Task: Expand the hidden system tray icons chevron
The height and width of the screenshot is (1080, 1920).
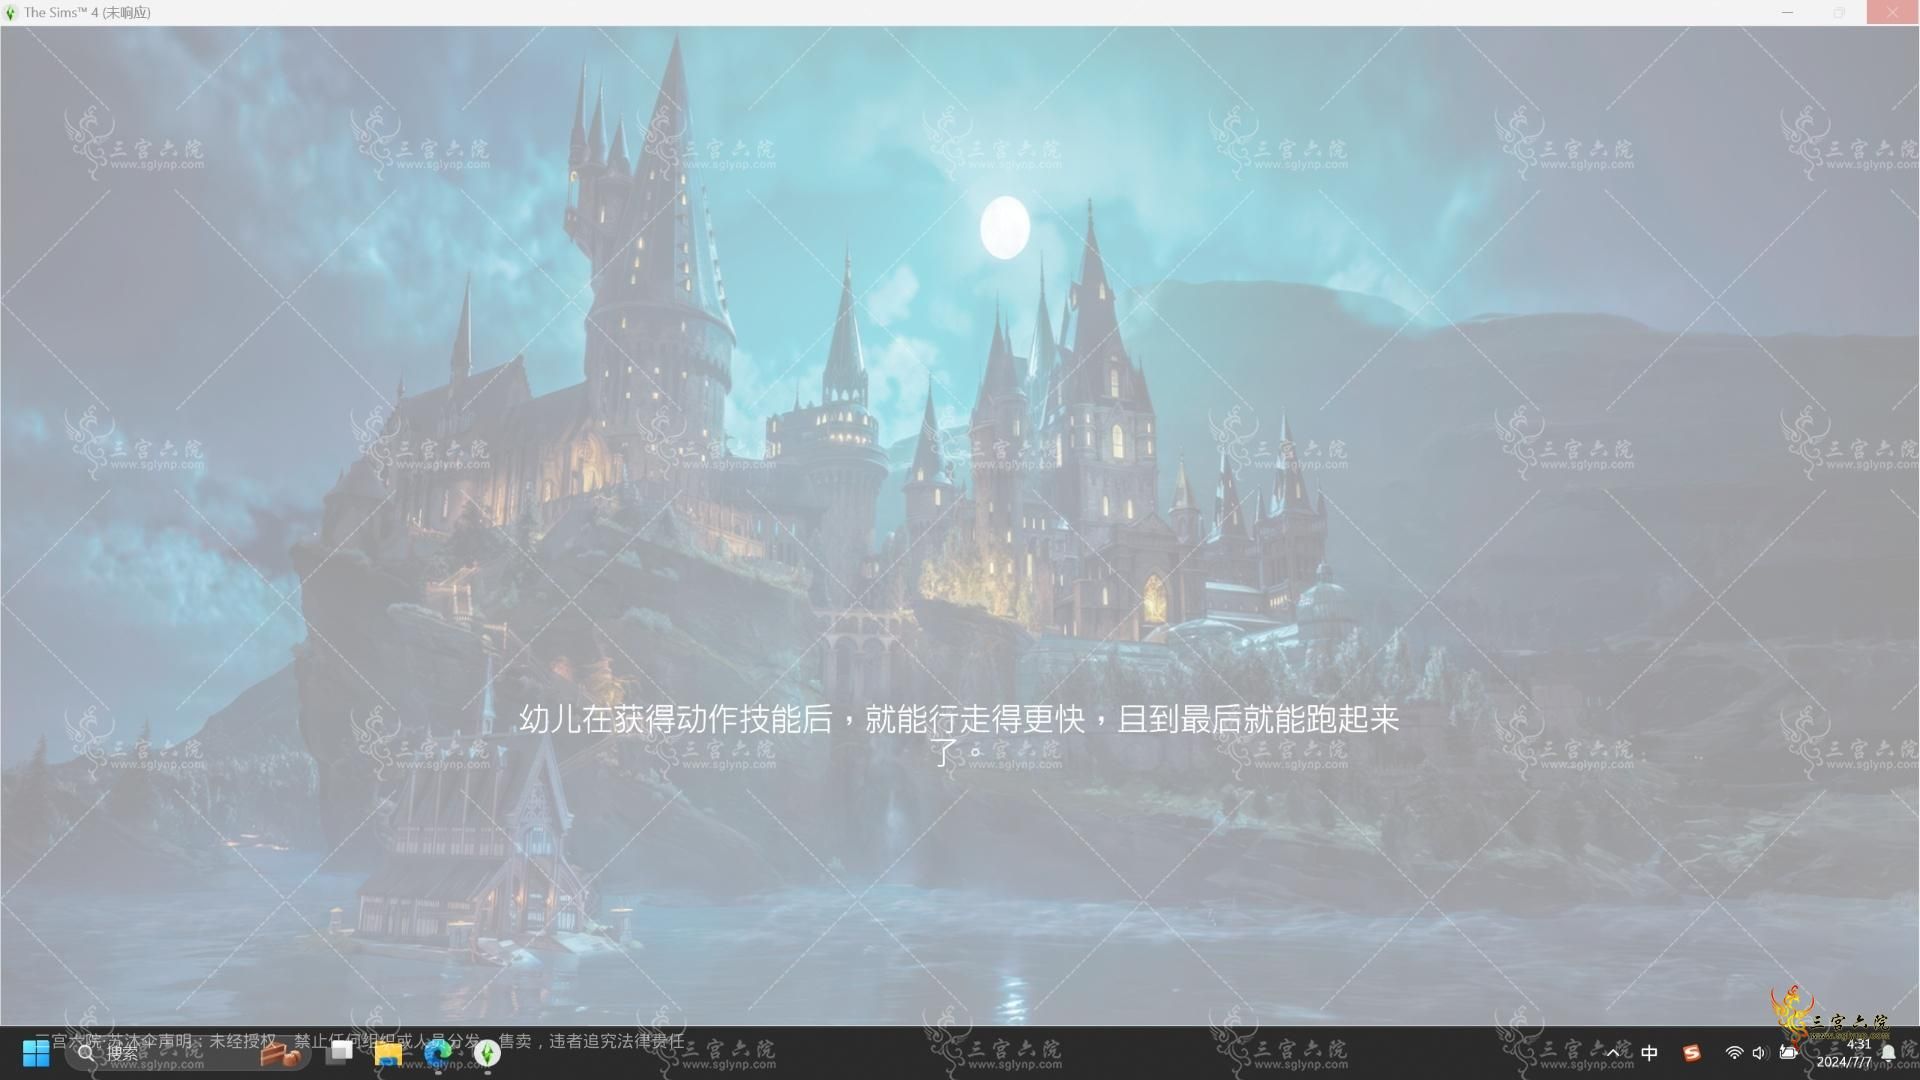Action: coord(1612,1053)
